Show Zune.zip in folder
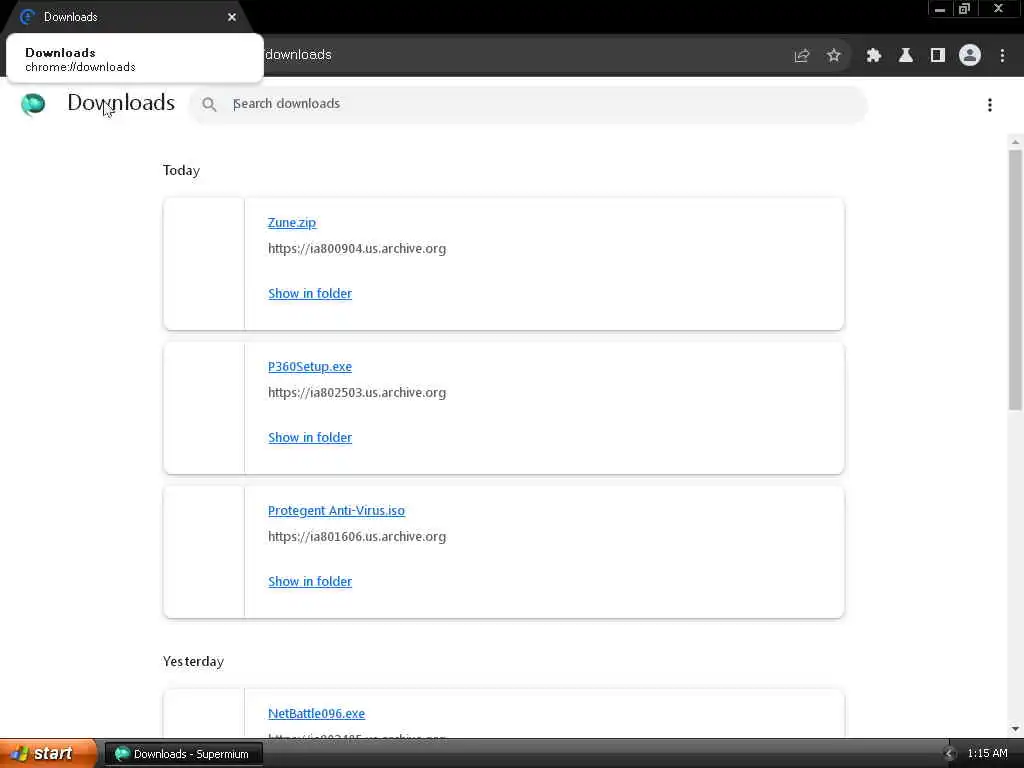 pyautogui.click(x=310, y=293)
